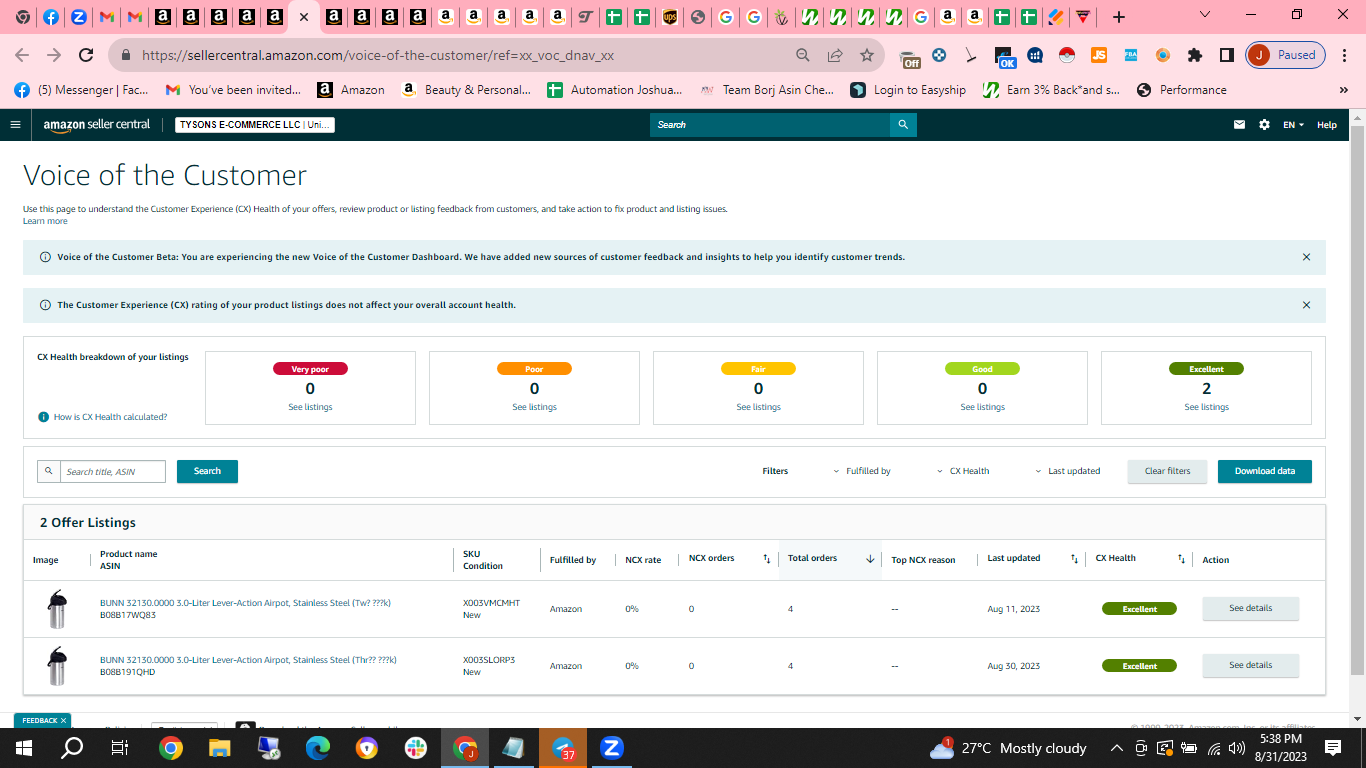Click the product thumbnail for SKU X003VMCMHT
Viewport: 1366px width, 768px height.
57,609
